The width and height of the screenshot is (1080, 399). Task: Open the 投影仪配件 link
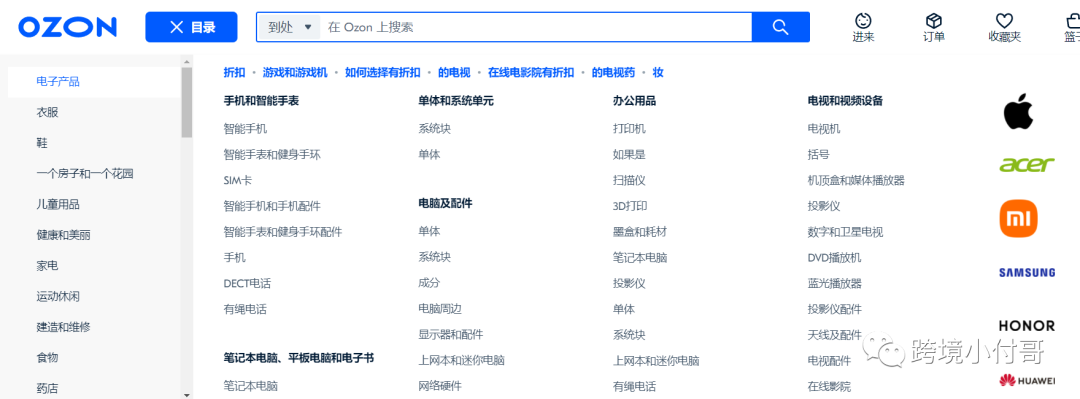click(835, 309)
